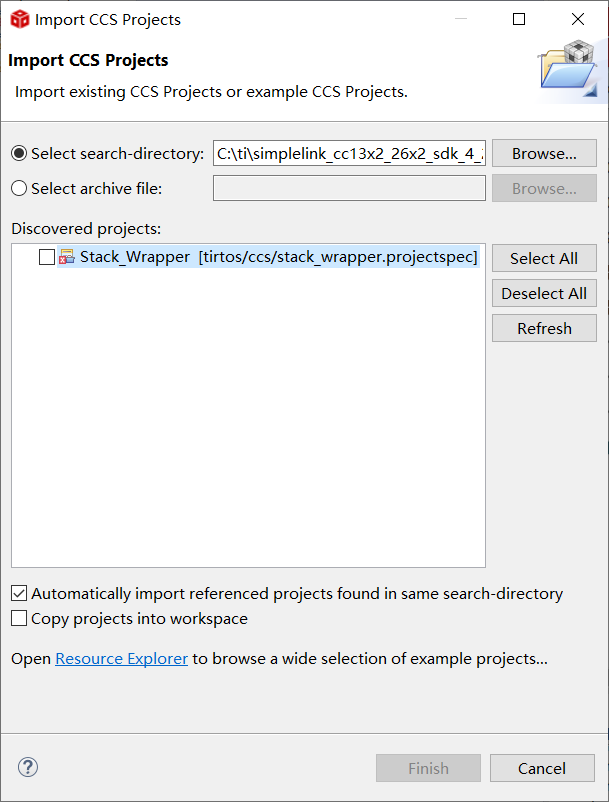Select the search-directory radio button
Screen dimensions: 609x802
[x=19, y=154]
